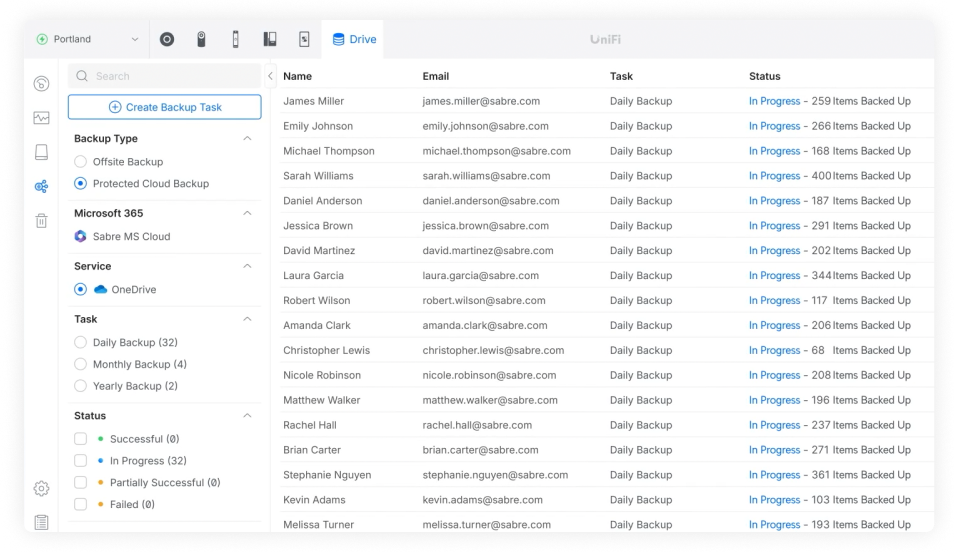The image size is (954, 552).
Task: Select the Monthly Backup radio option
Action: coord(81,365)
